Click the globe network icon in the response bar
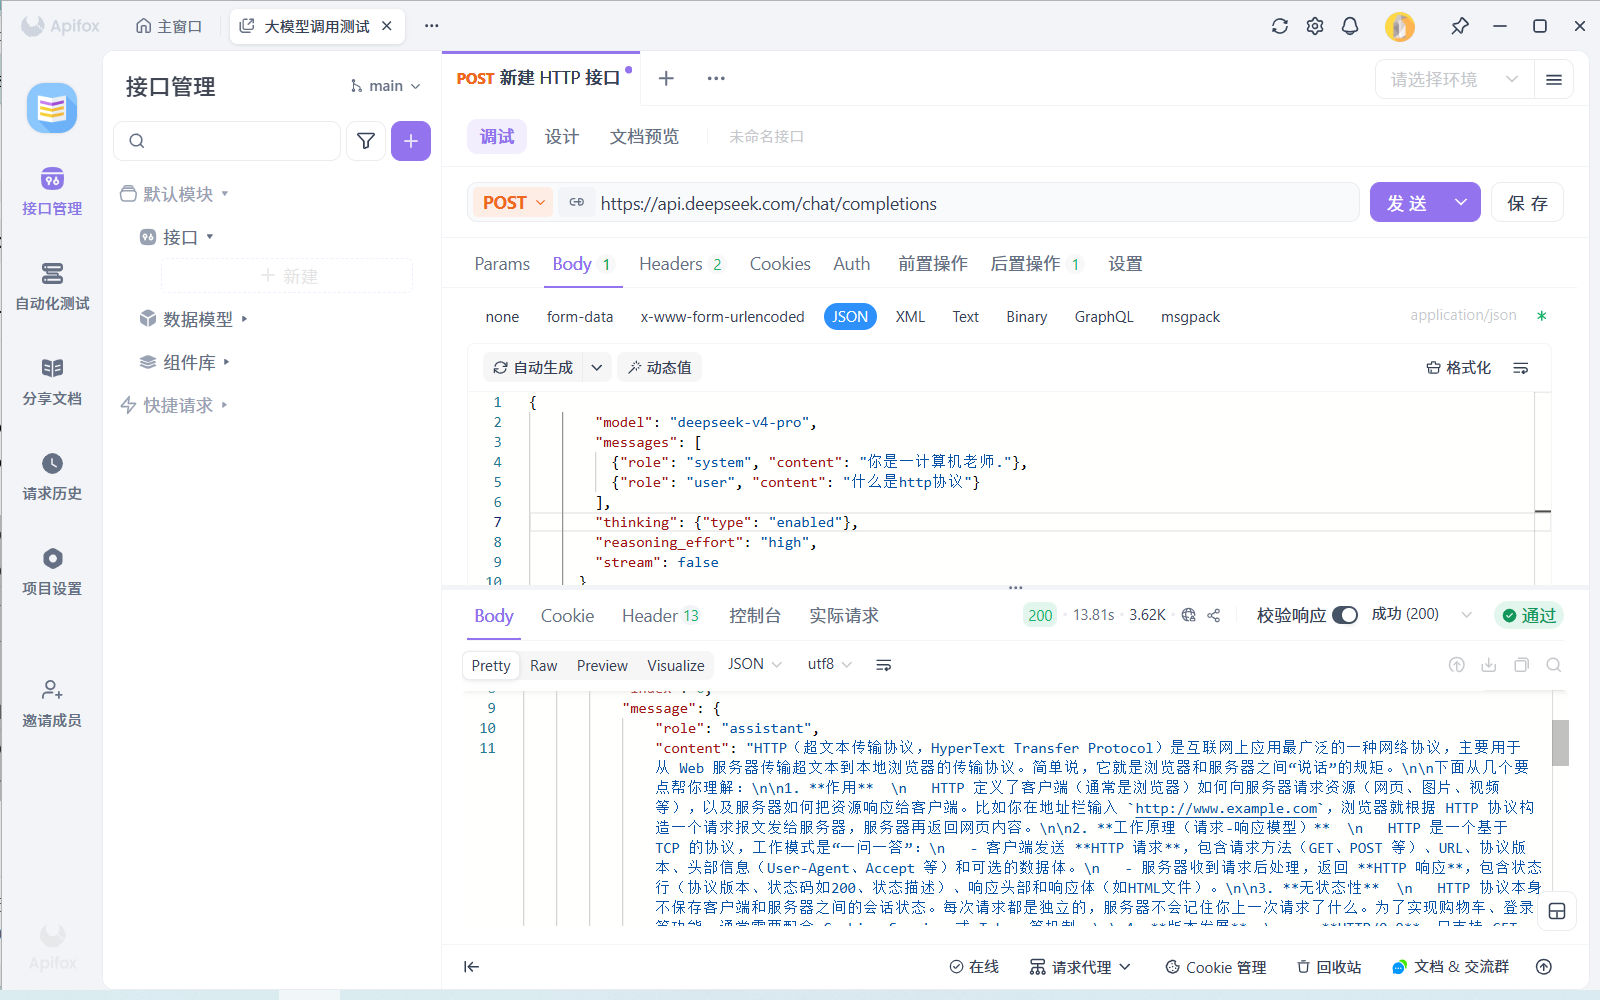Viewport: 1600px width, 1000px height. coord(1188,615)
